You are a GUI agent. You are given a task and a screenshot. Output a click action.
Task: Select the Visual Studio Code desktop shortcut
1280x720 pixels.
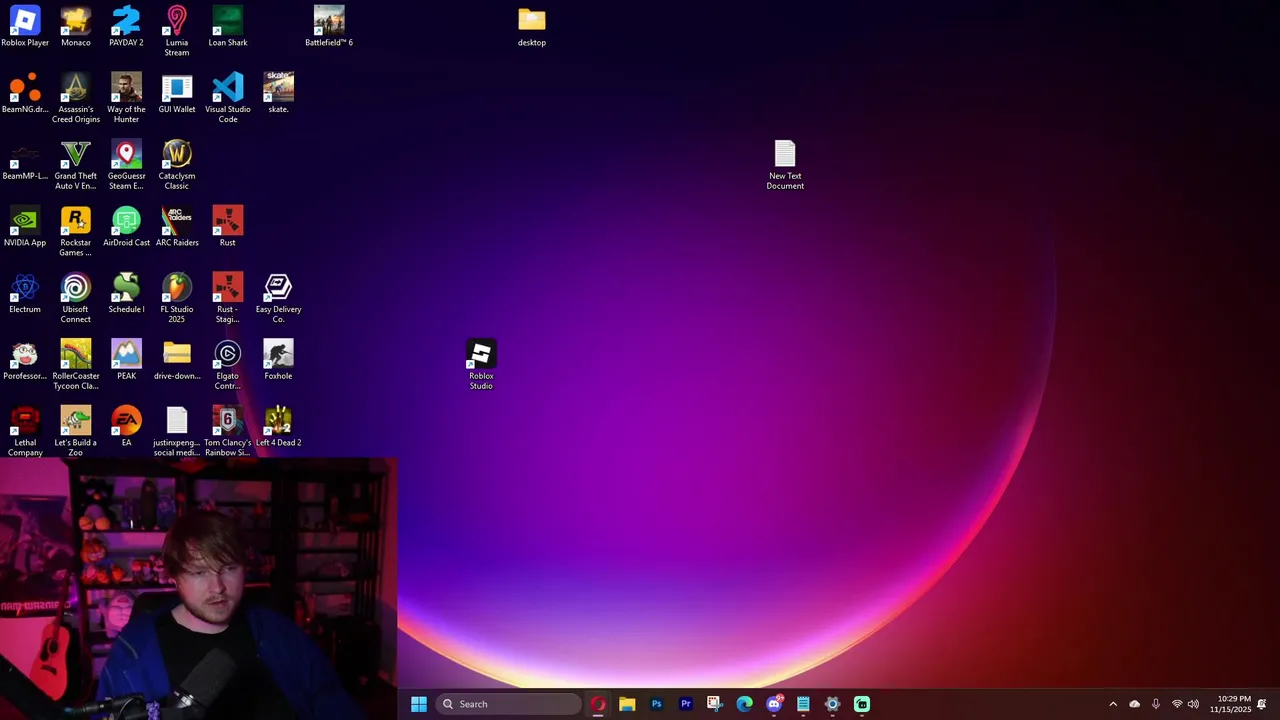(x=228, y=98)
